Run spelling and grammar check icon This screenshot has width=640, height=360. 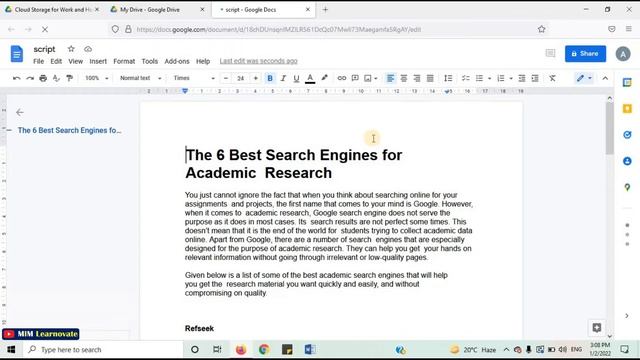coord(56,78)
